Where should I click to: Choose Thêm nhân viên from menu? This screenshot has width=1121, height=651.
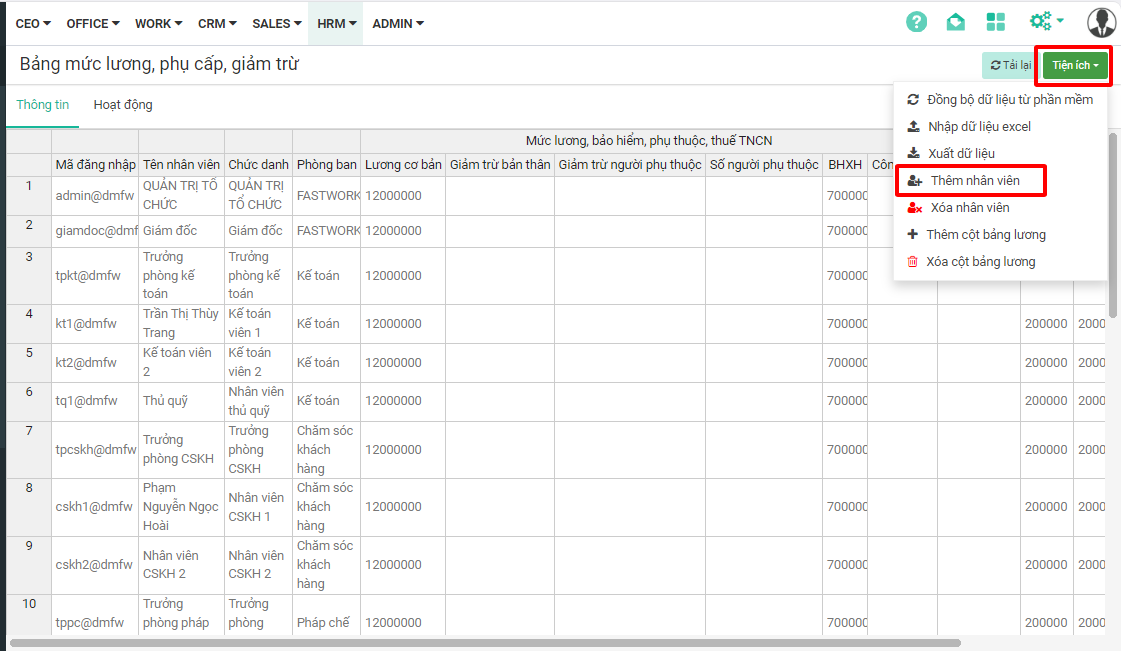[973, 181]
